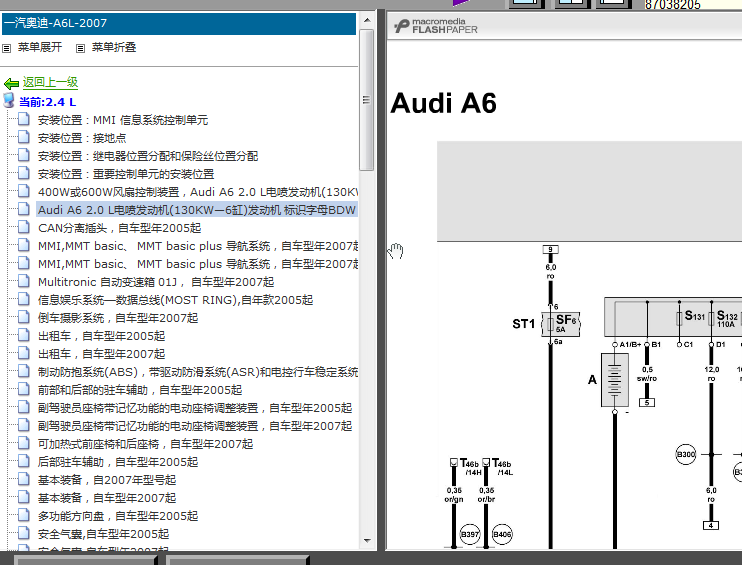Viewport: 742px width, 565px height.
Task: Click the 一汽奥迪-A6L-2007 header bar
Action: tap(179, 24)
